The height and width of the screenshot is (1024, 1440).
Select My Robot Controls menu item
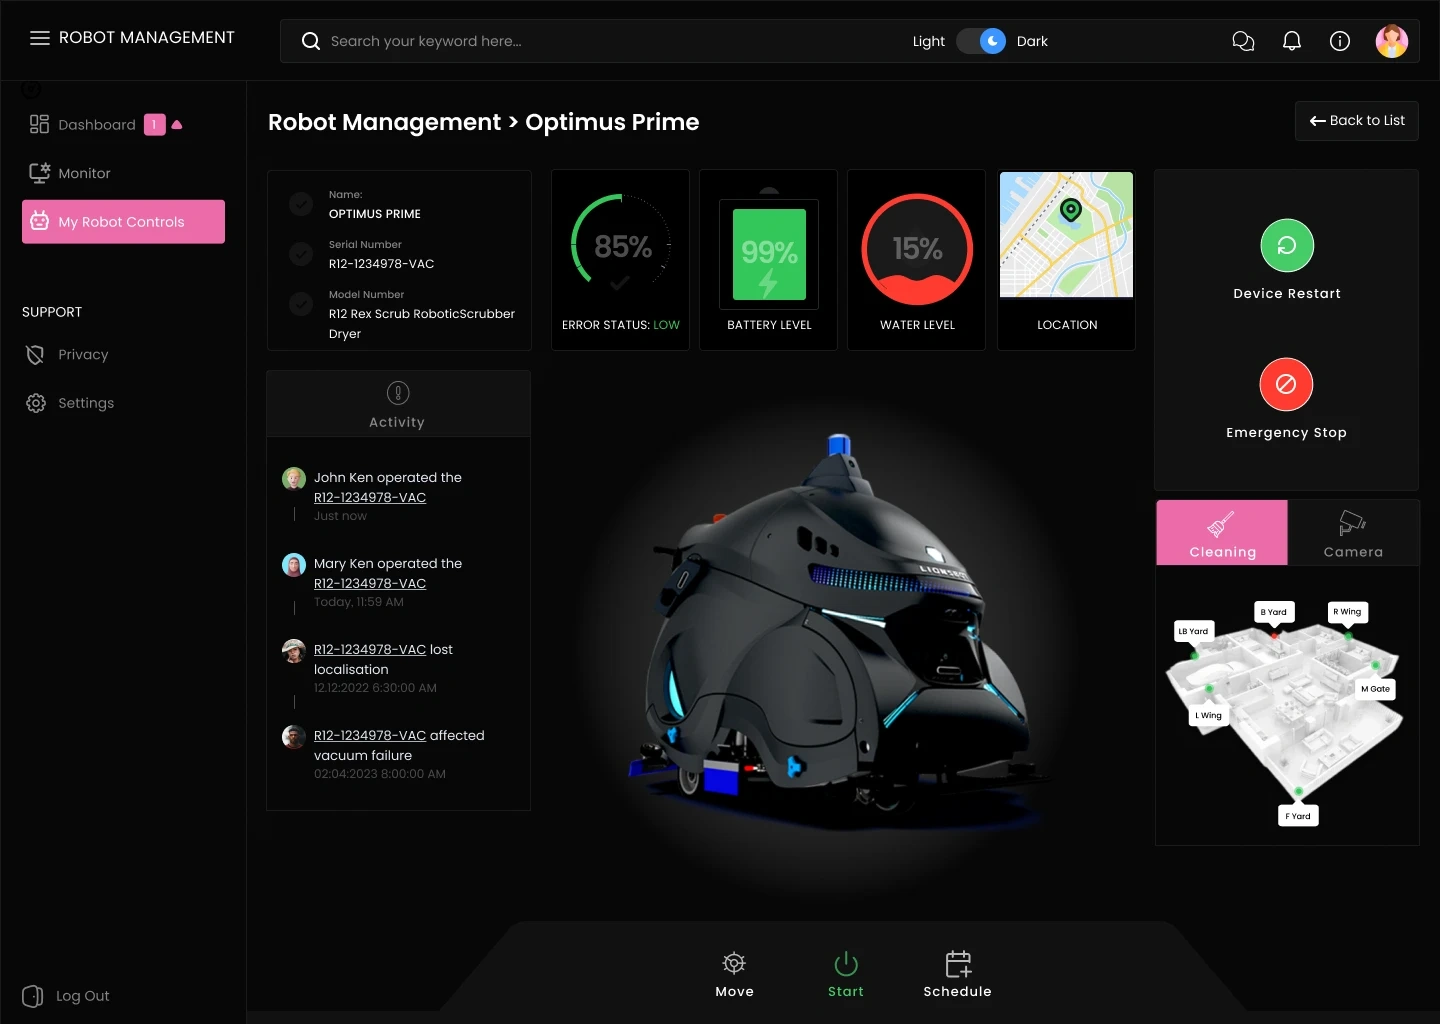coord(123,222)
